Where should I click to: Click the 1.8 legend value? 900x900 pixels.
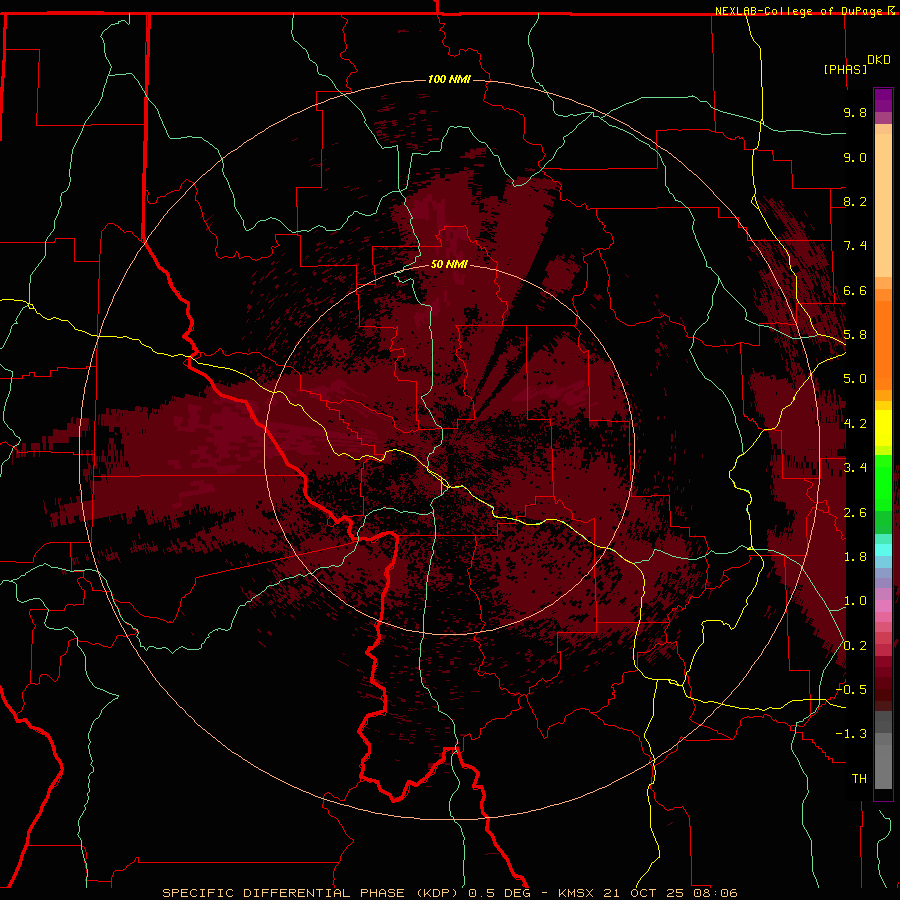click(x=855, y=557)
